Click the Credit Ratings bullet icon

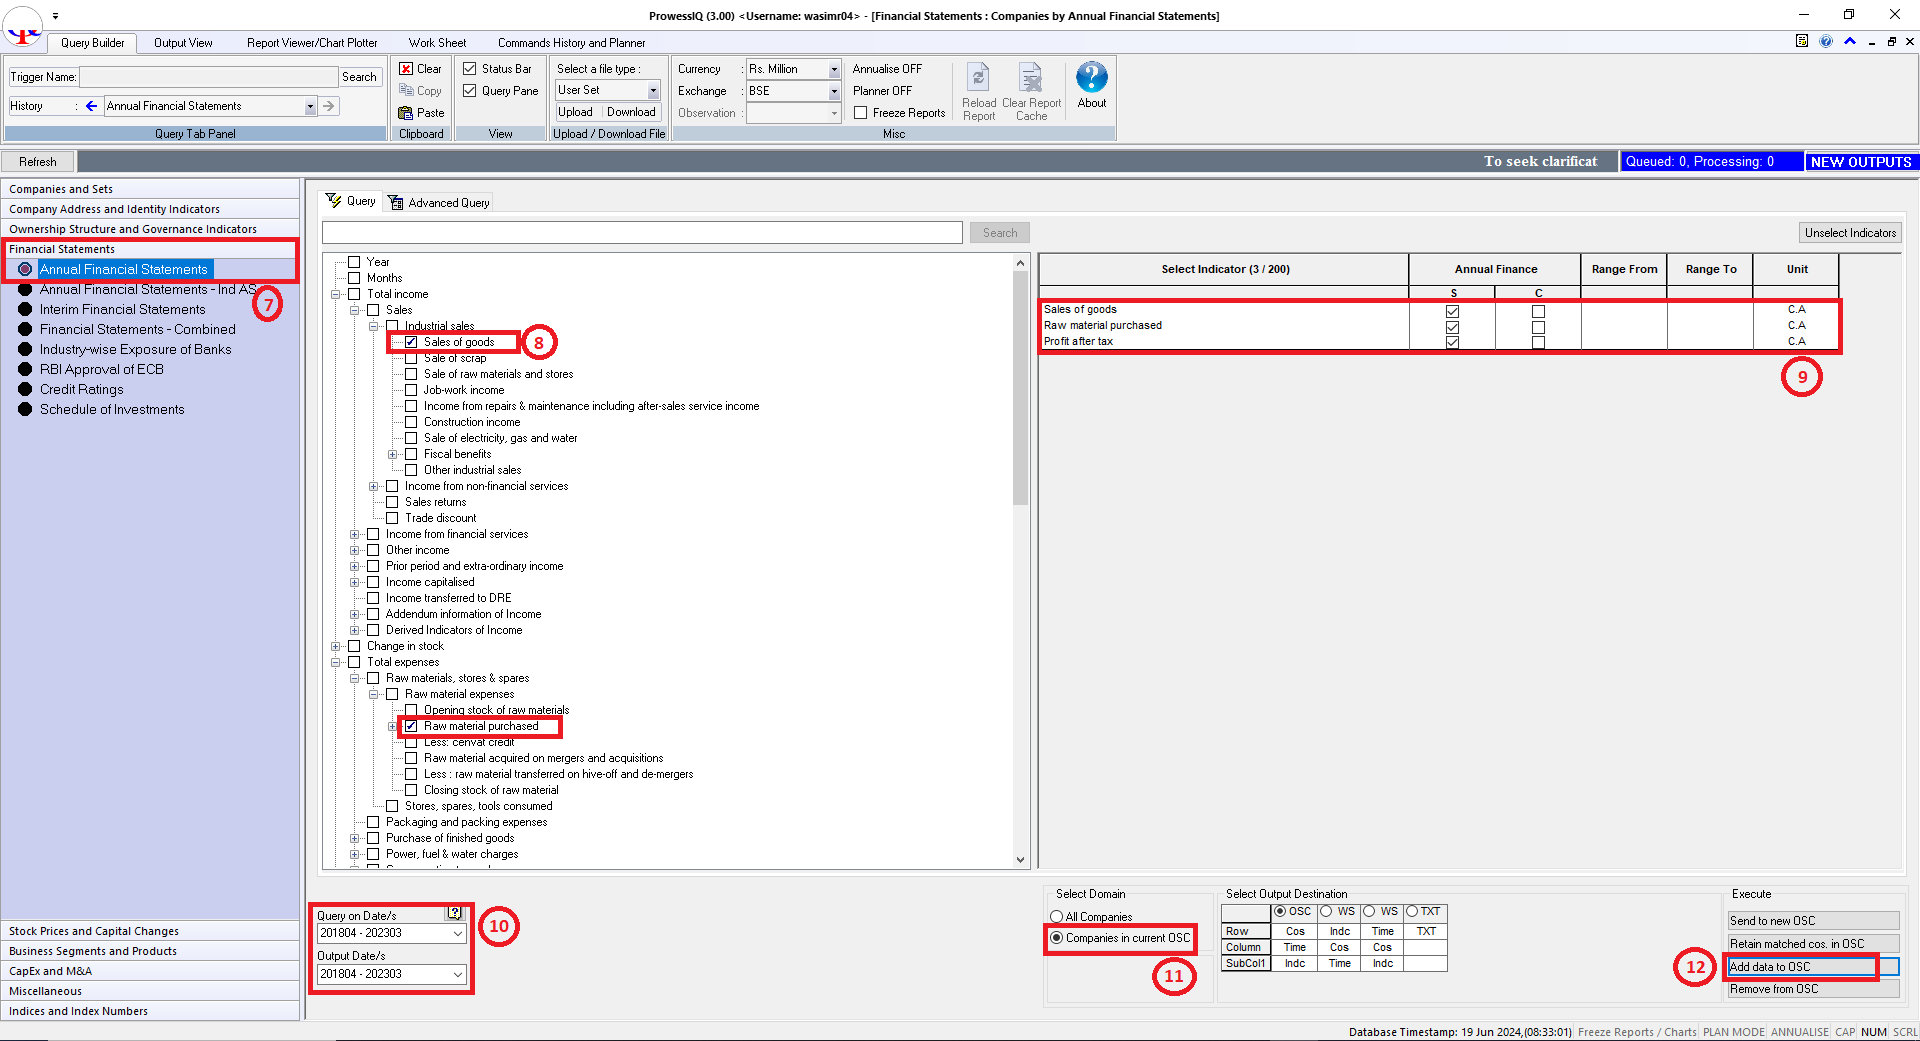point(25,389)
